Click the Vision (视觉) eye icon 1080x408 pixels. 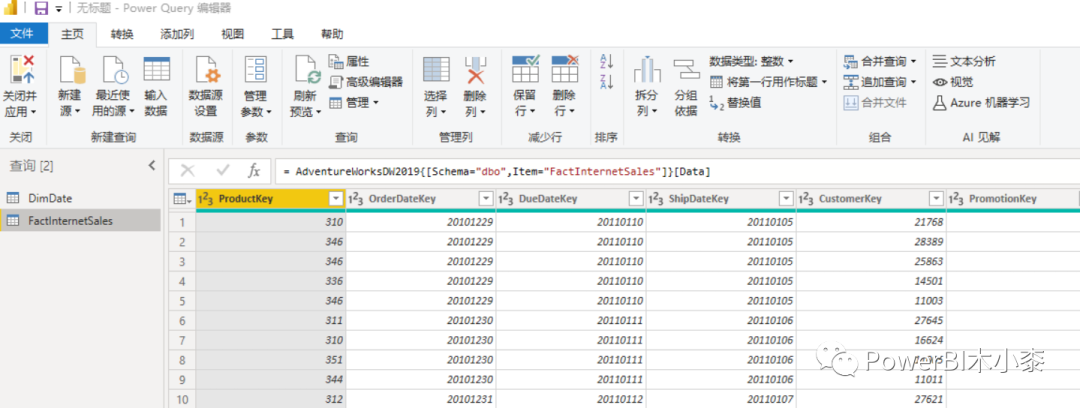coord(939,82)
